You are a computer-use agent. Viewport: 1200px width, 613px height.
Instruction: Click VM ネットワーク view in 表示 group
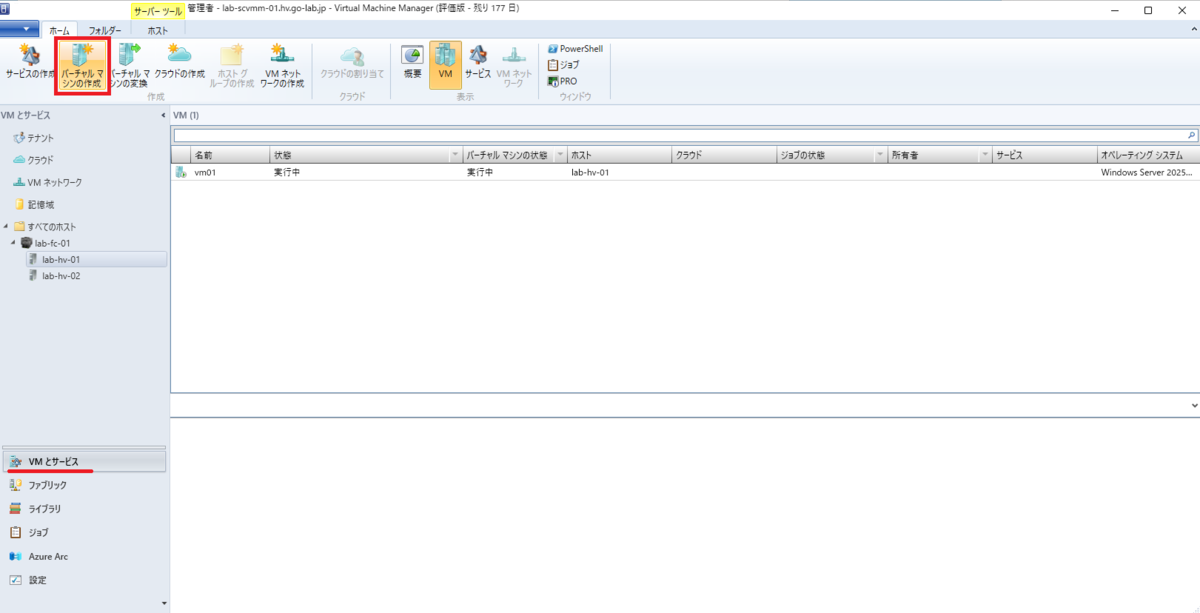click(x=514, y=64)
